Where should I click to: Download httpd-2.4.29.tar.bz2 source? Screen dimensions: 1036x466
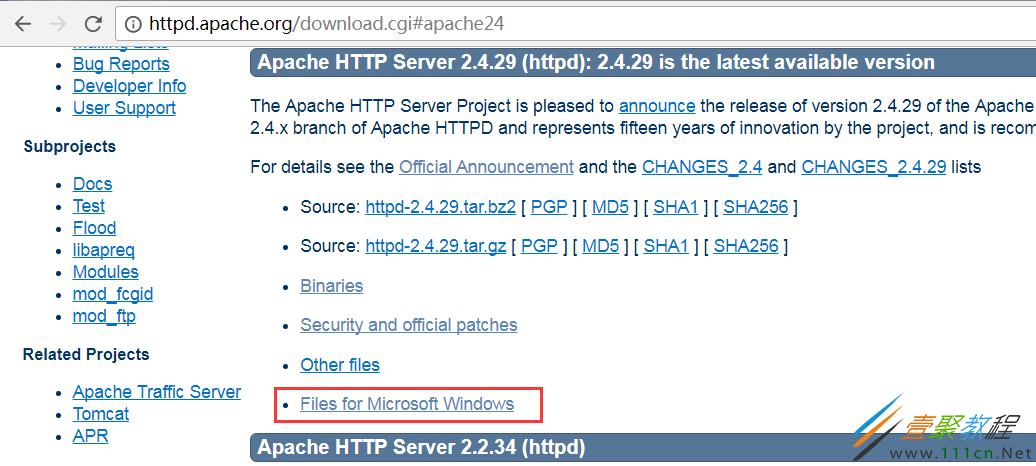point(440,207)
